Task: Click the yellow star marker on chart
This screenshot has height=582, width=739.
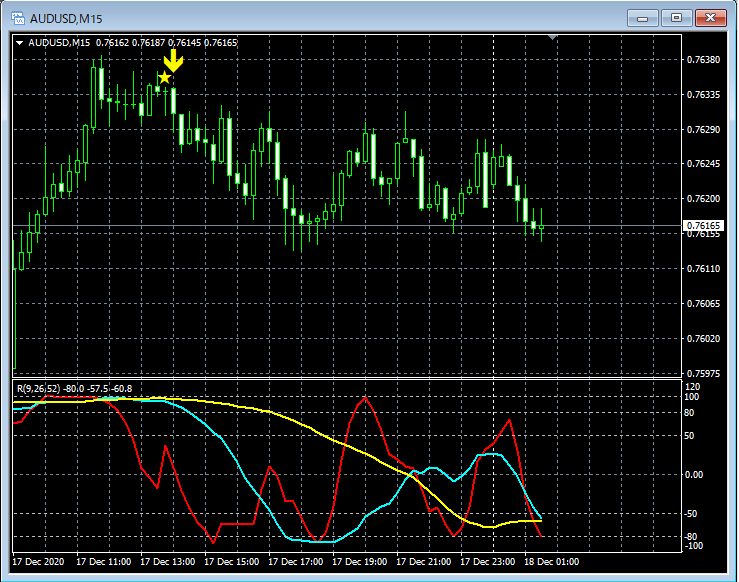Action: (x=164, y=78)
